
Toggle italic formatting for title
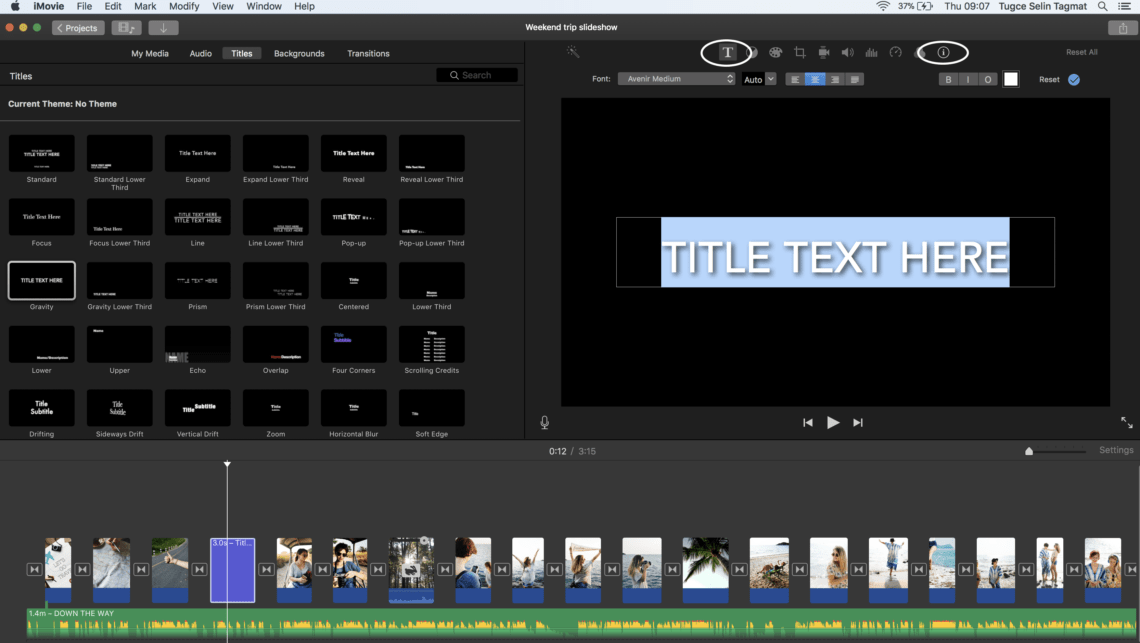(x=968, y=79)
